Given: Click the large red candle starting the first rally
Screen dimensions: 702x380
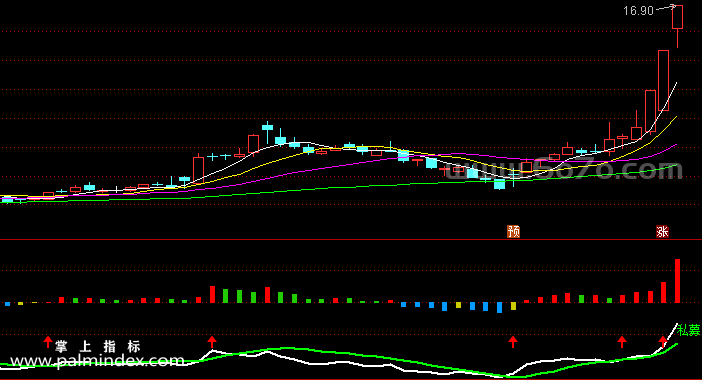Looking at the screenshot, I should click(198, 169).
